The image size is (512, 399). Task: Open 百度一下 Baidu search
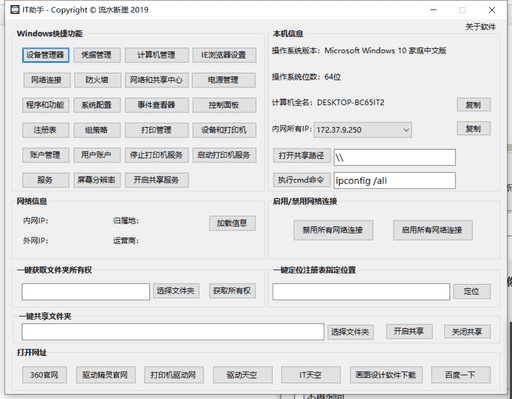[461, 375]
